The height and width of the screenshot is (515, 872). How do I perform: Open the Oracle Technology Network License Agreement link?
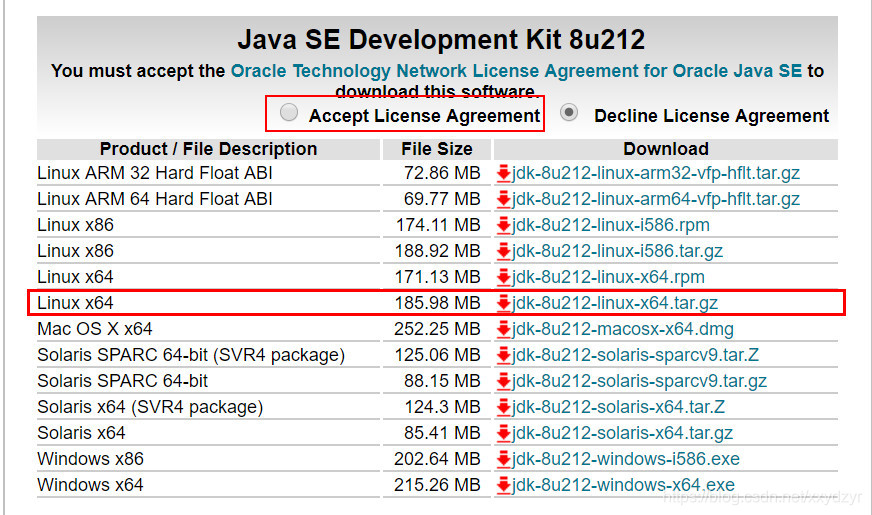click(x=516, y=71)
